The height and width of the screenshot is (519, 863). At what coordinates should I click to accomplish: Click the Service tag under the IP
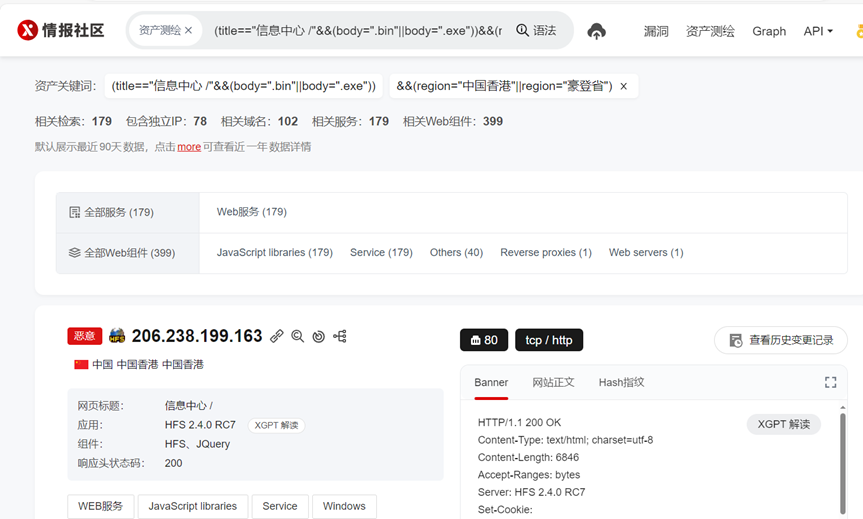pos(280,506)
